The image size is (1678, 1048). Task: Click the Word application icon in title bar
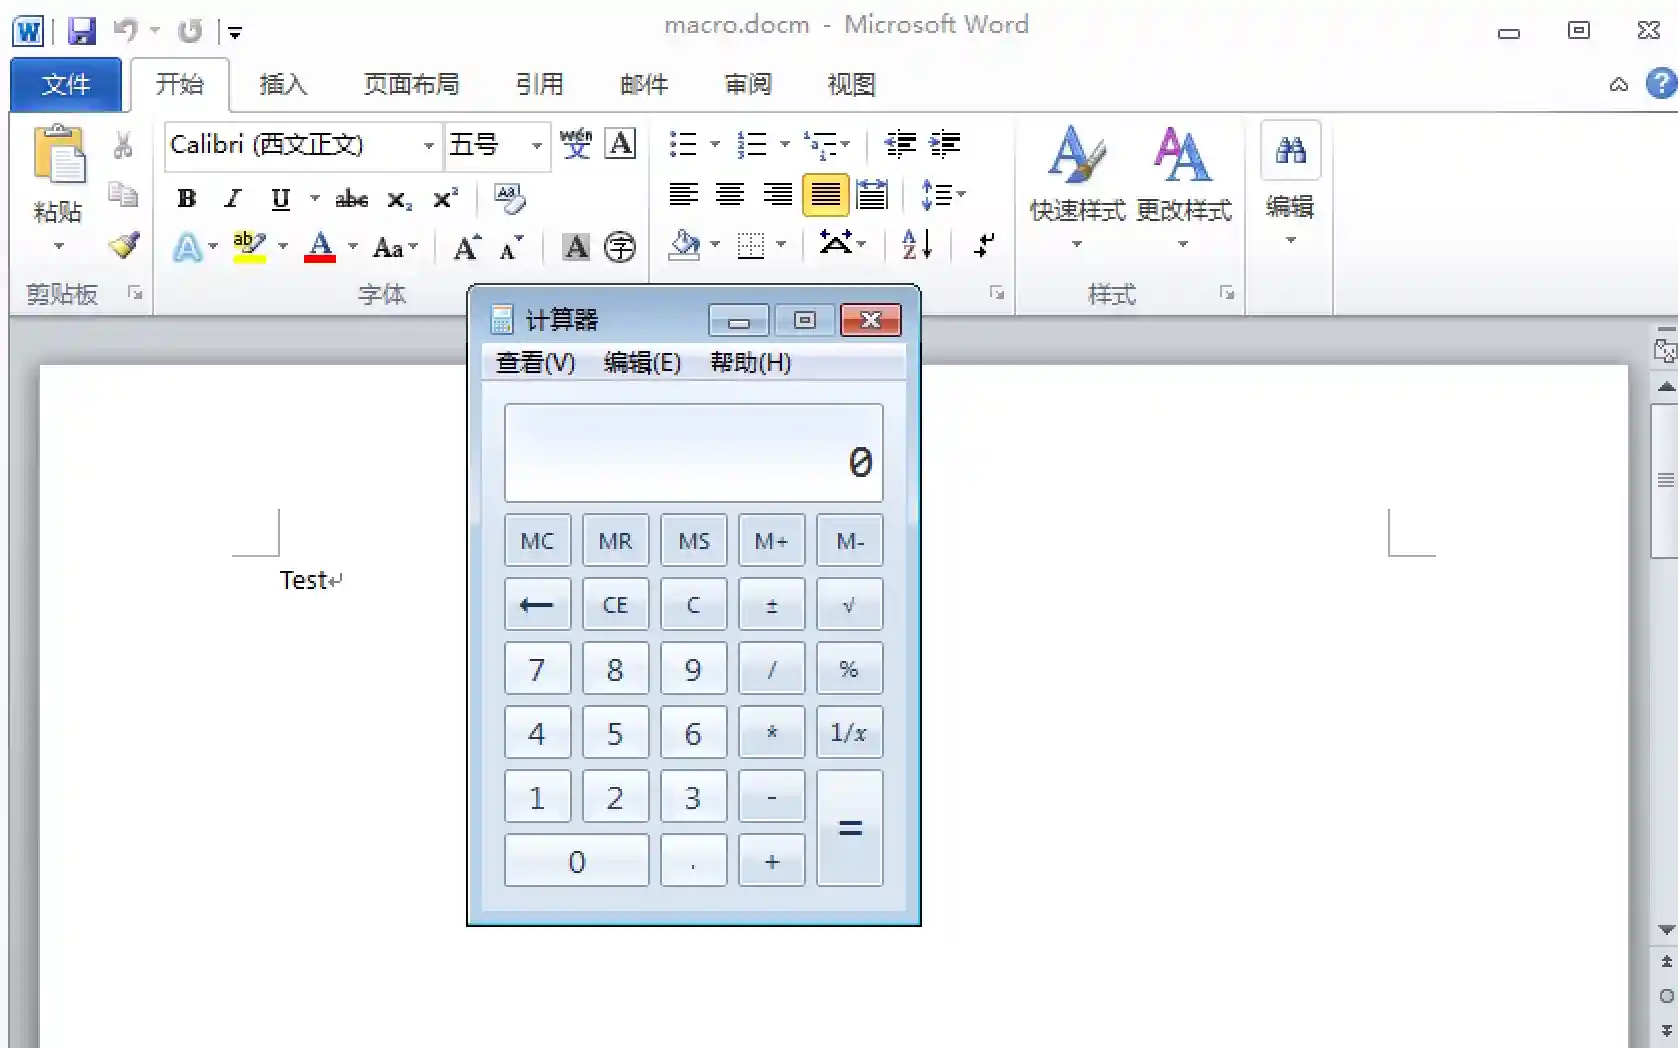coord(28,31)
